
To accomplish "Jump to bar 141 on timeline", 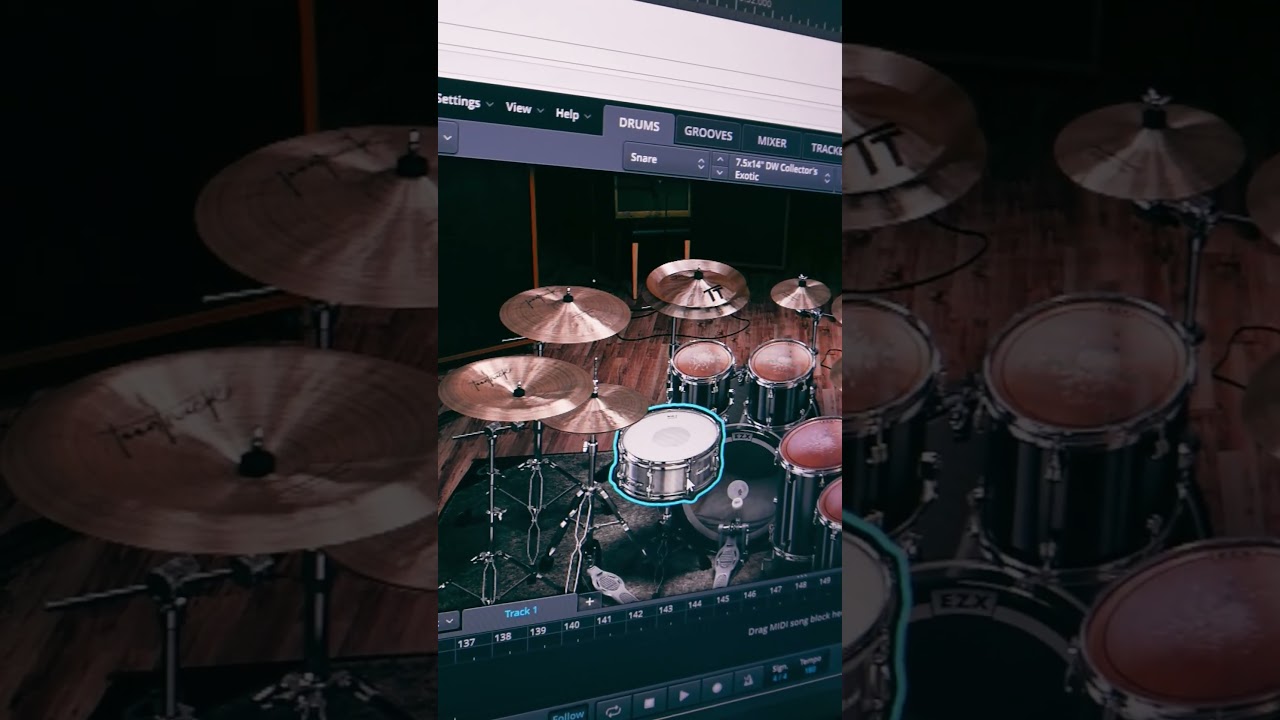I will tap(604, 620).
